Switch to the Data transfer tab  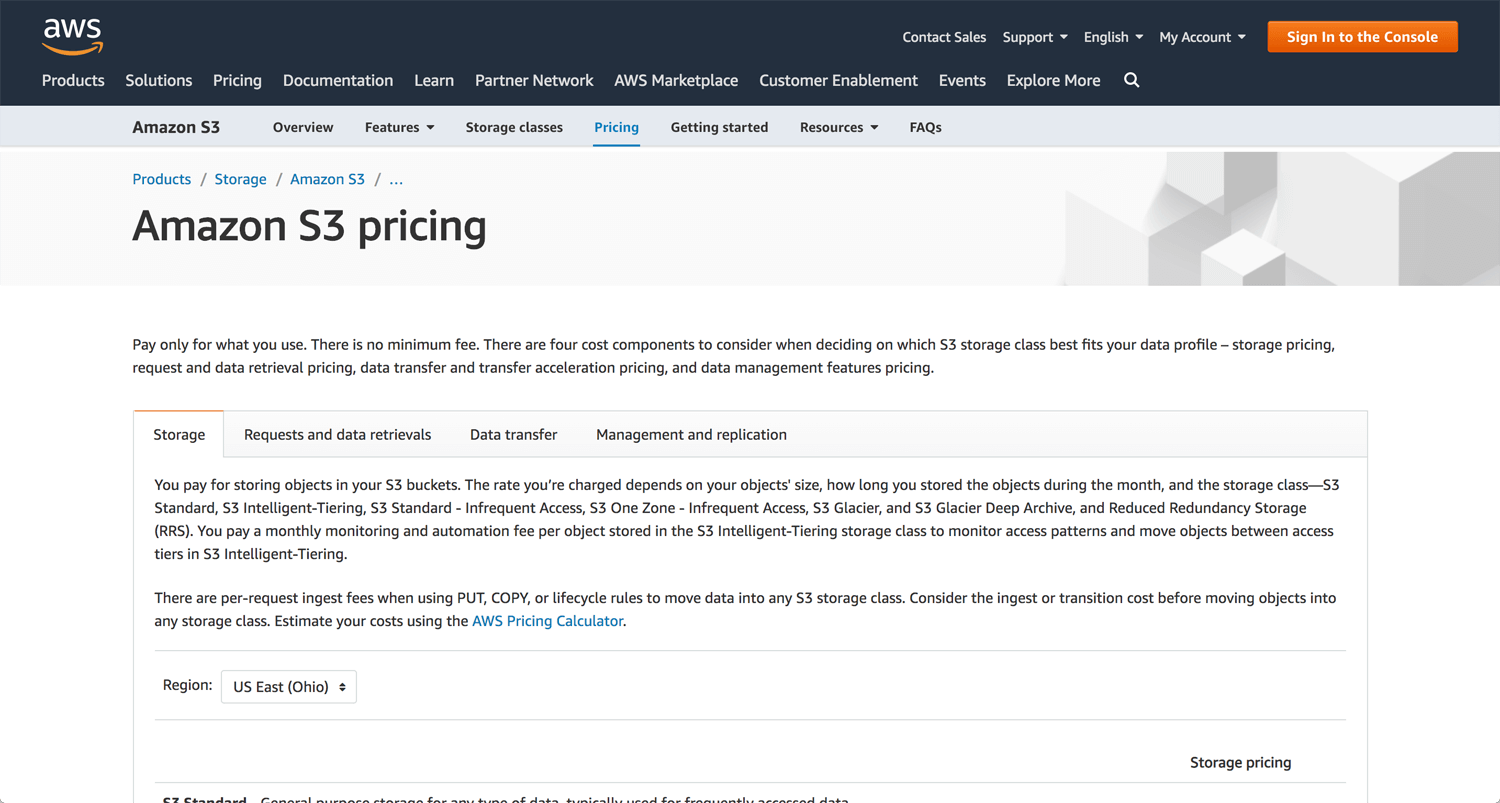coord(513,434)
